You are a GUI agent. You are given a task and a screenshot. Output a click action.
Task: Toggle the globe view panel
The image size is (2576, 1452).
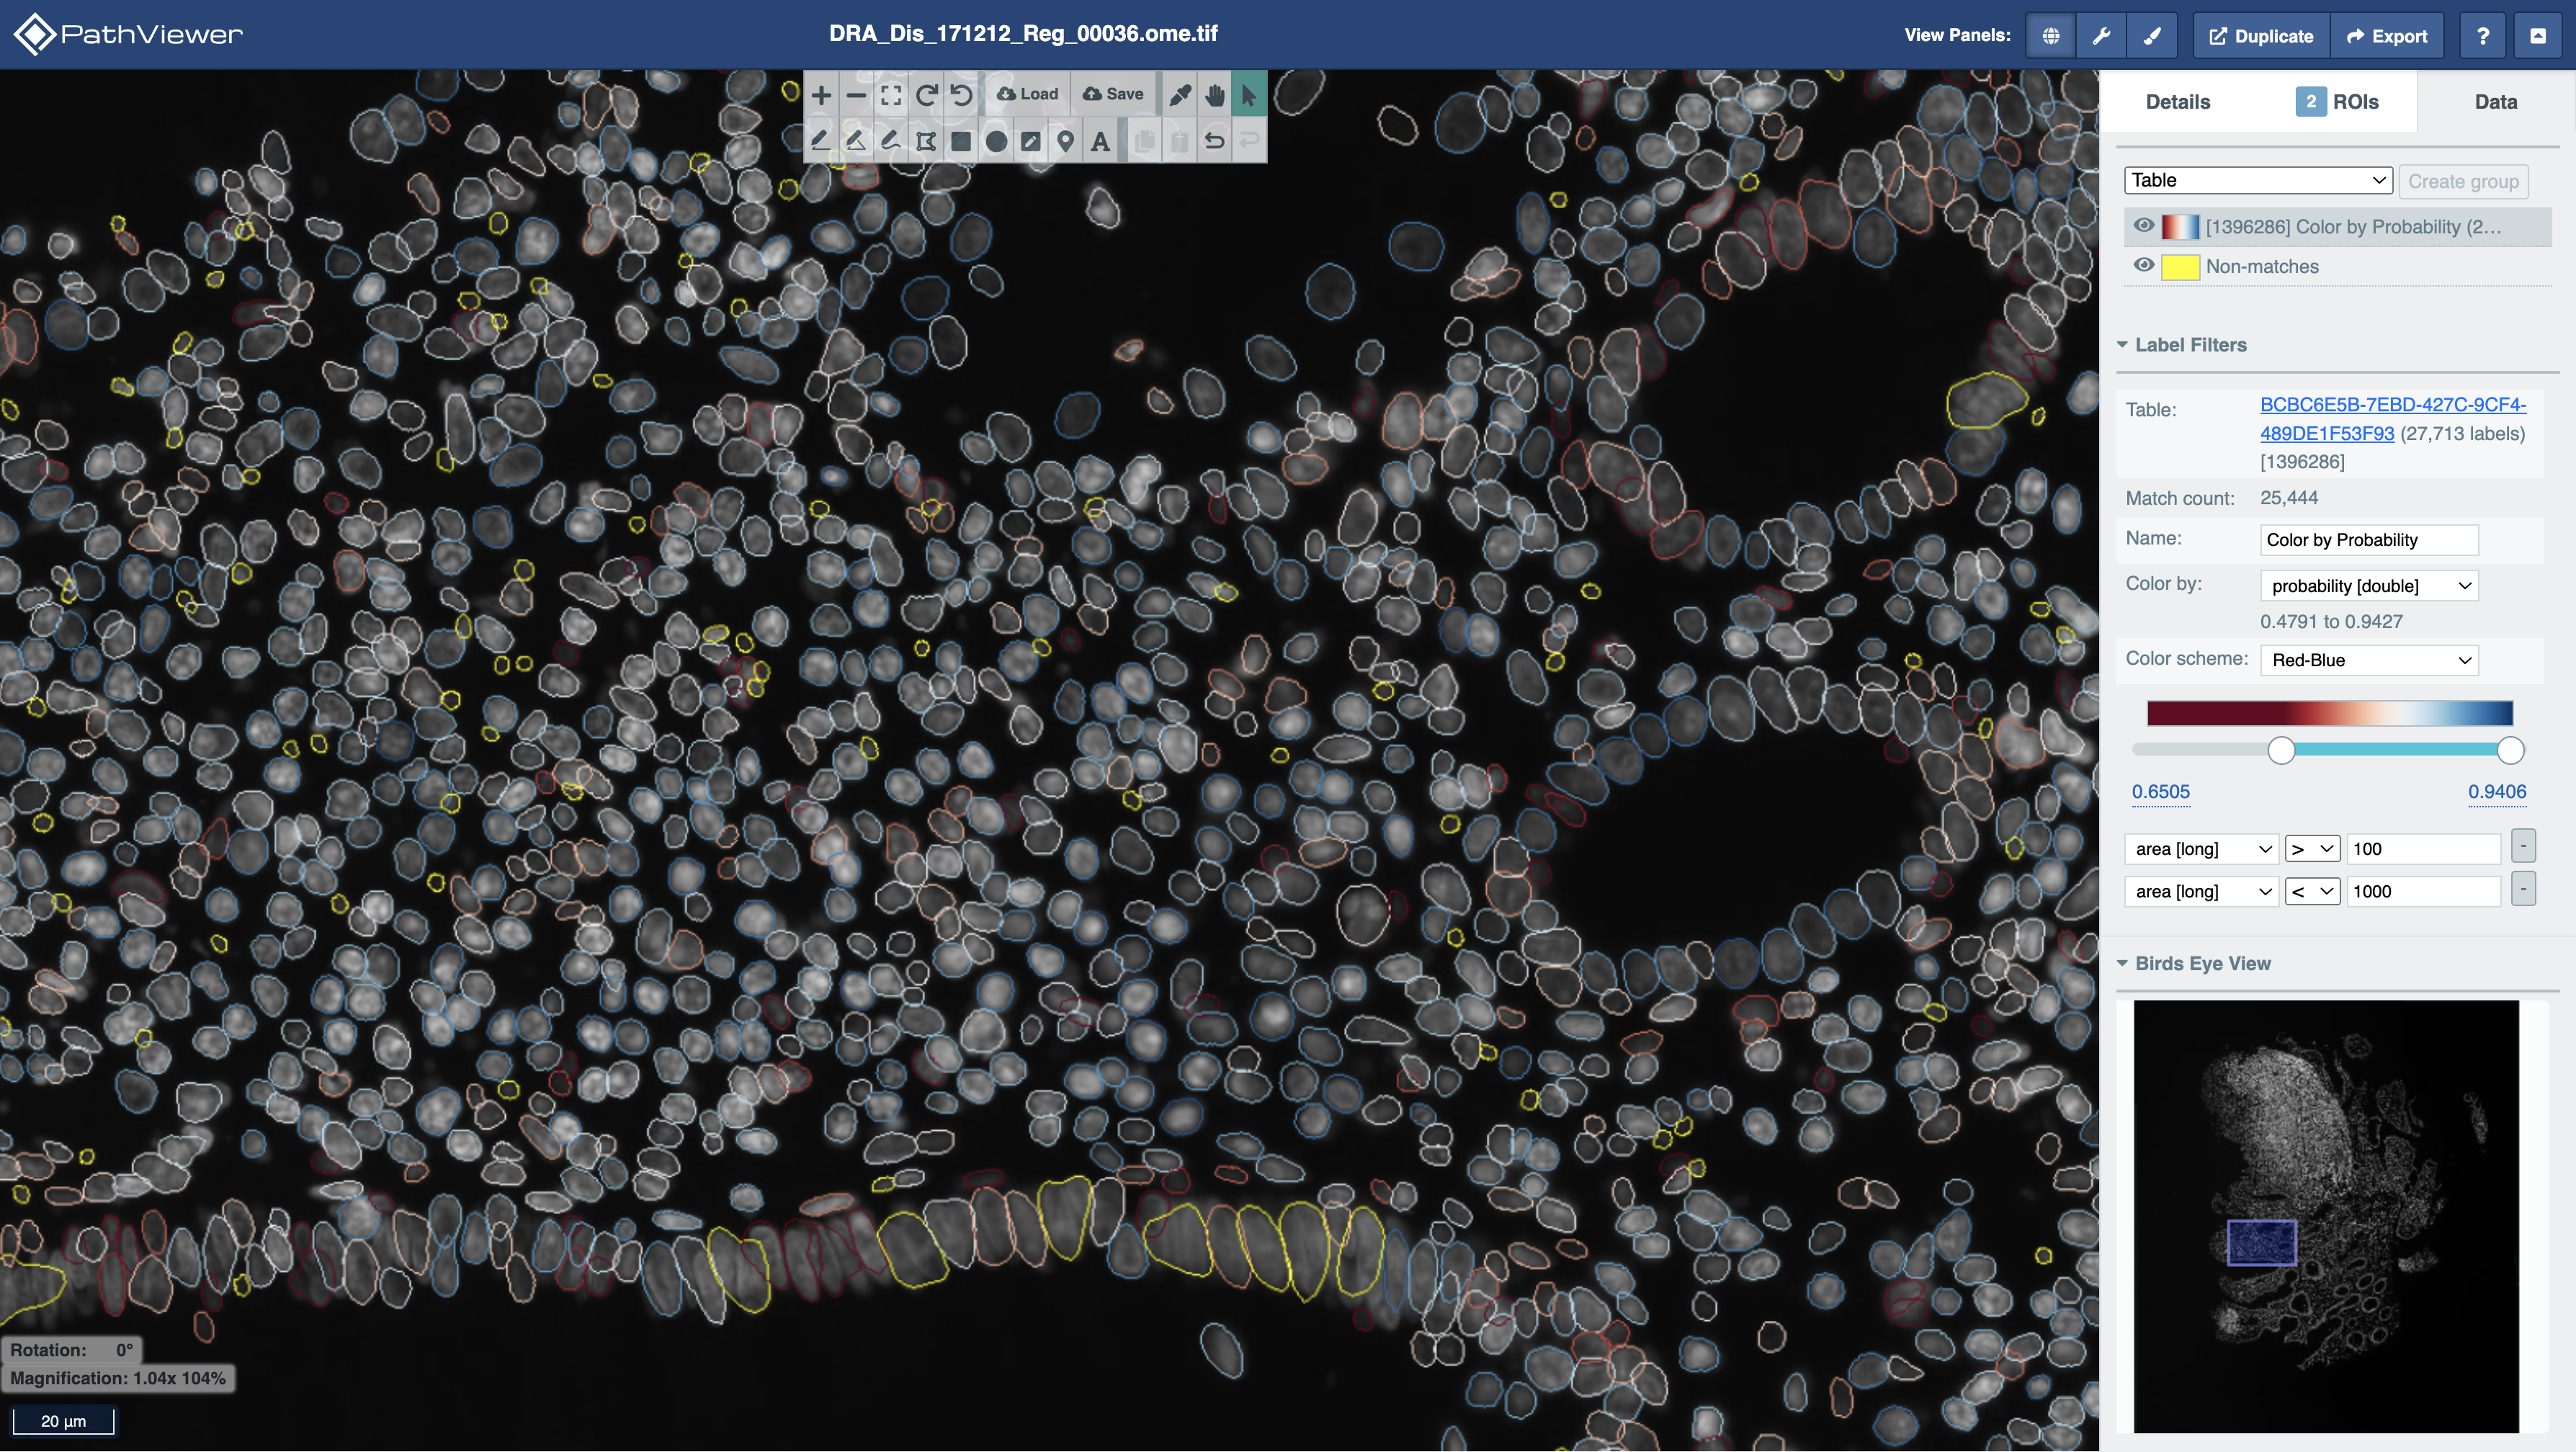pyautogui.click(x=2051, y=36)
